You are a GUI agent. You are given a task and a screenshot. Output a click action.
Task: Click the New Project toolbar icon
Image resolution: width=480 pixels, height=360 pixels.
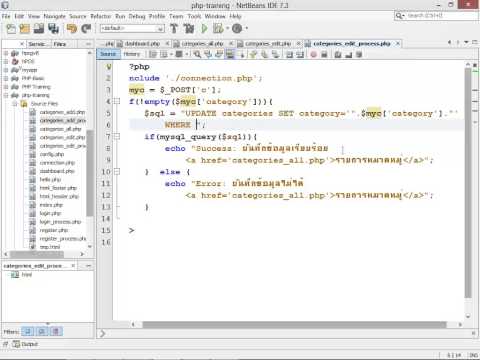[x=25, y=29]
